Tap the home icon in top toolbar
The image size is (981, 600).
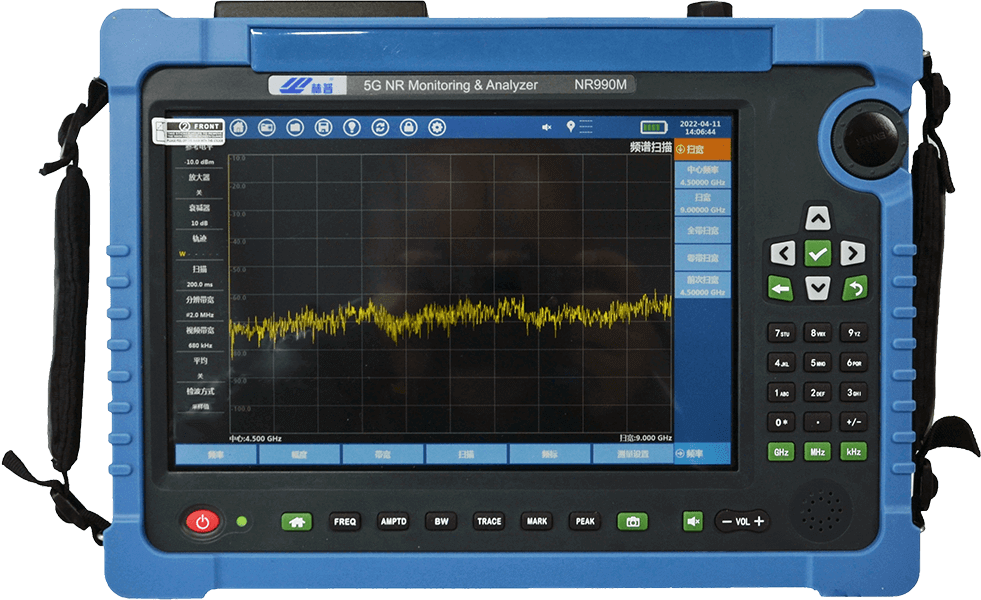(238, 128)
